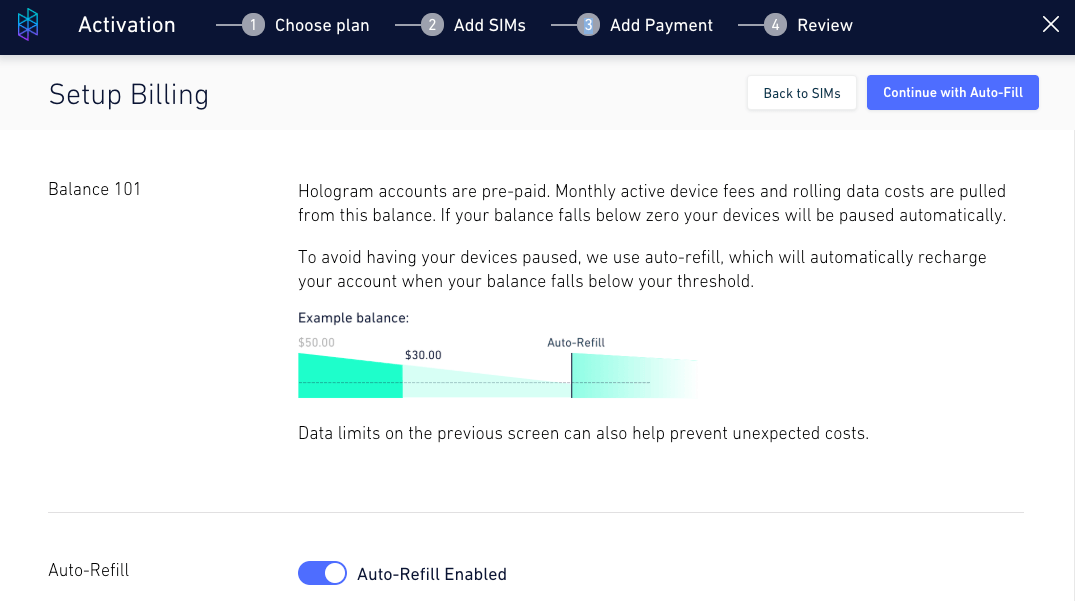Go to step 1 Choose plan

pyautogui.click(x=306, y=25)
